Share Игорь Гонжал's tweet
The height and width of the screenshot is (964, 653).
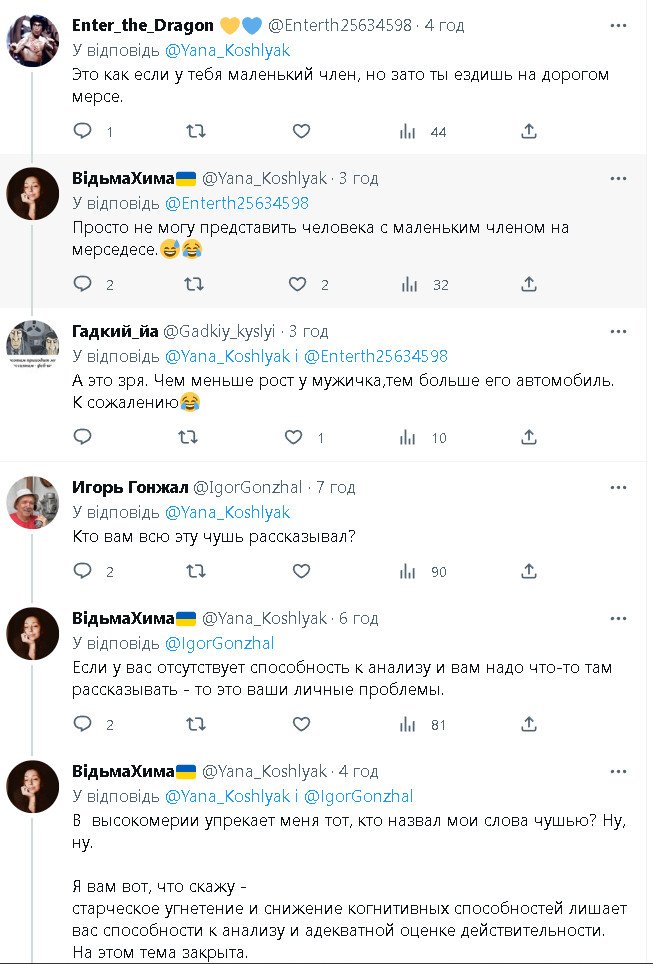pos(530,571)
